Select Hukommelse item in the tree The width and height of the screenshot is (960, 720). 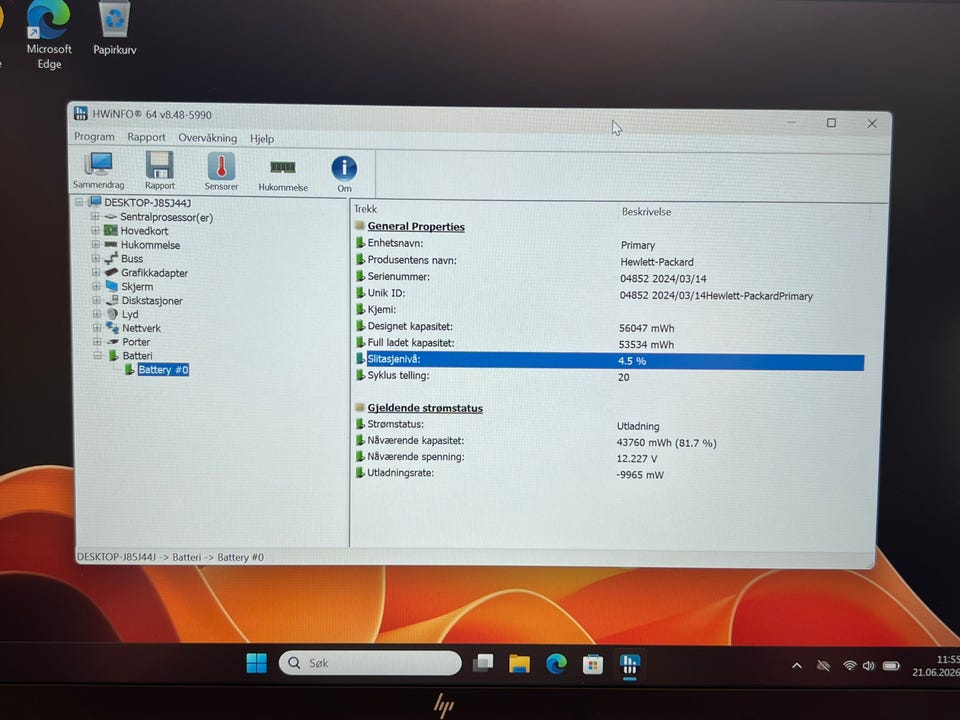151,245
